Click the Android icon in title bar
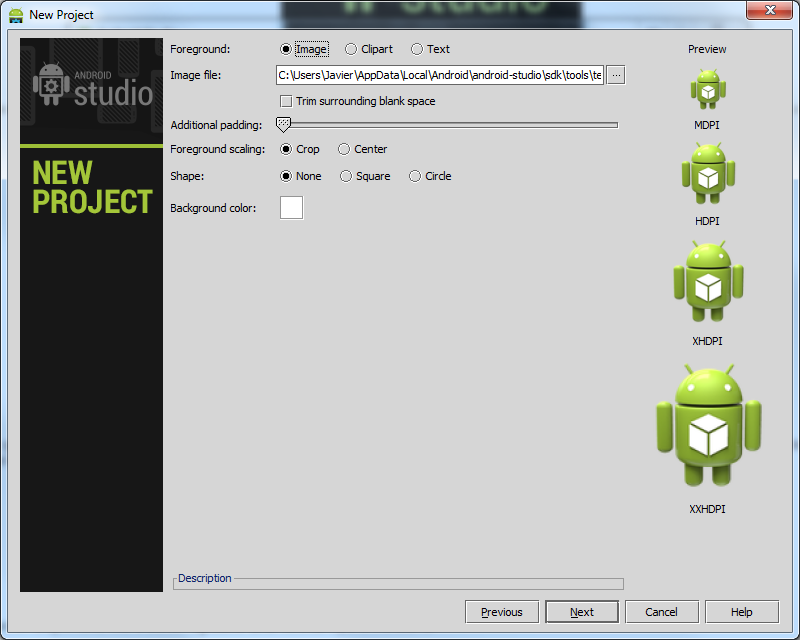This screenshot has width=800, height=640. (16, 15)
